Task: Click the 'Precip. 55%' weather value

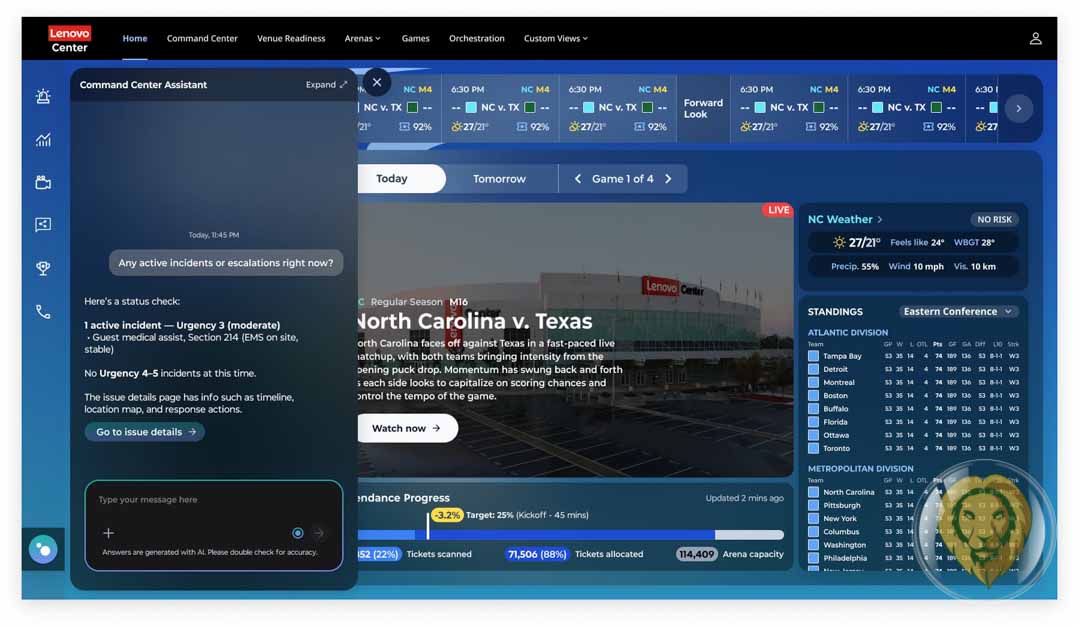Action: pyautogui.click(x=854, y=266)
